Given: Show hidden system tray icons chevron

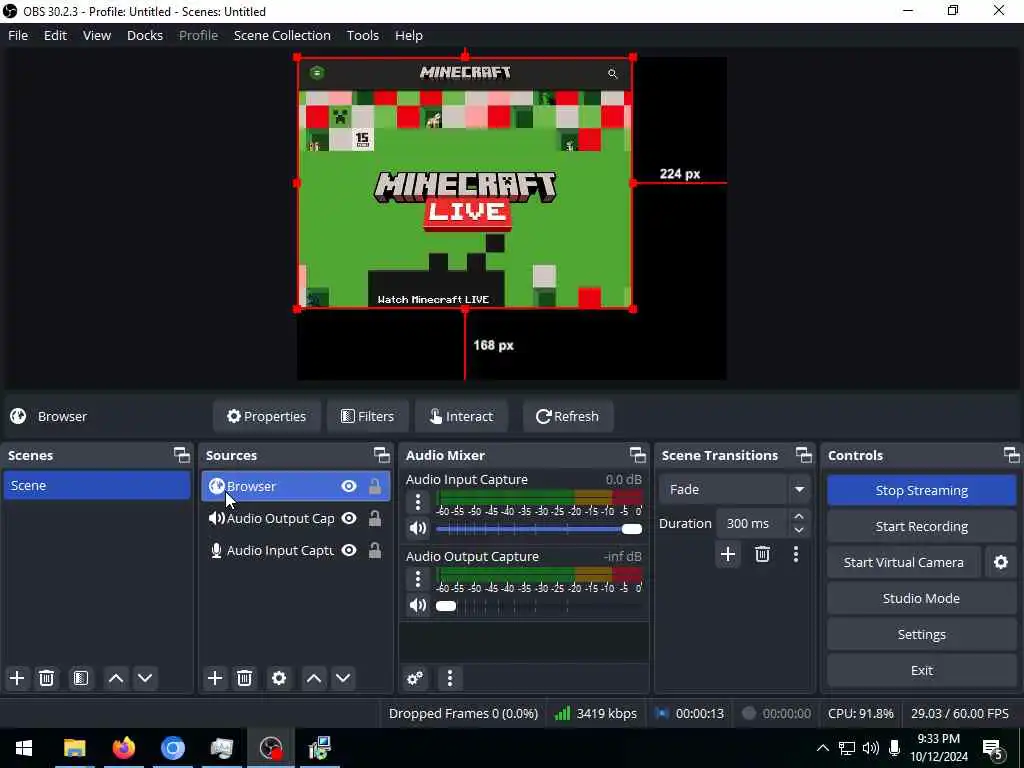Looking at the screenshot, I should pyautogui.click(x=823, y=748).
